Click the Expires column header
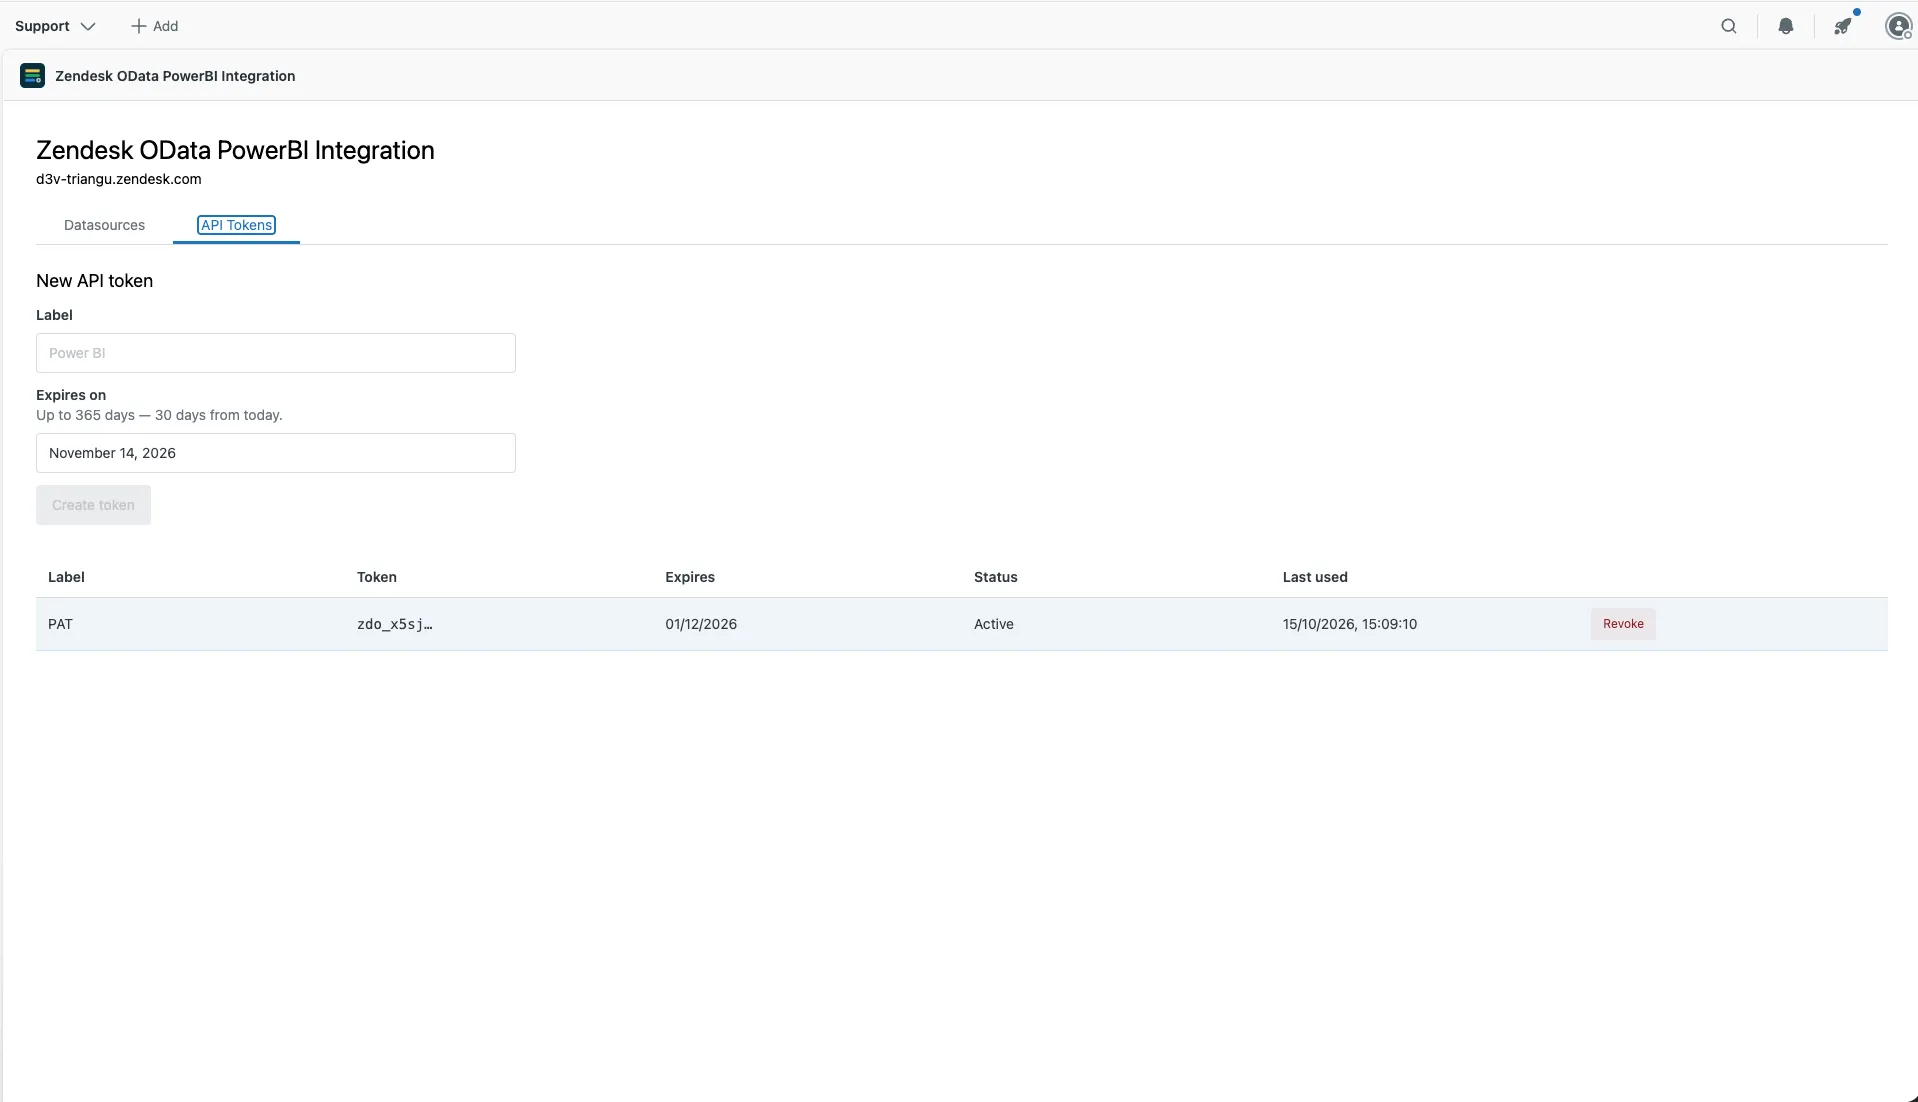Viewport: 1918px width, 1102px height. coord(690,577)
